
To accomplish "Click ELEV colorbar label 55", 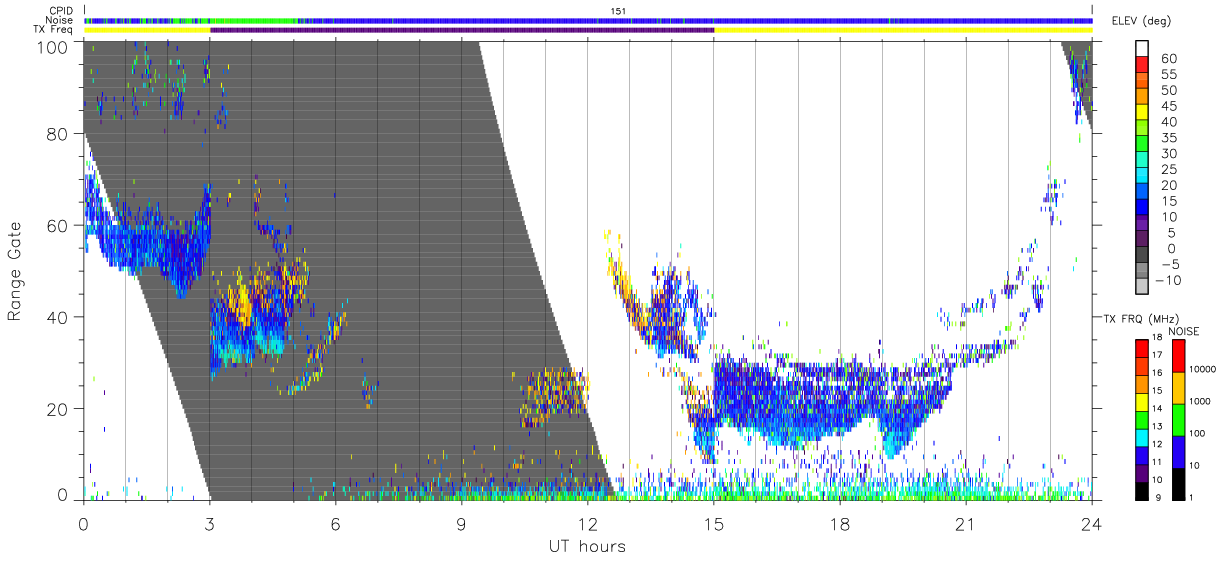I will [1168, 74].
